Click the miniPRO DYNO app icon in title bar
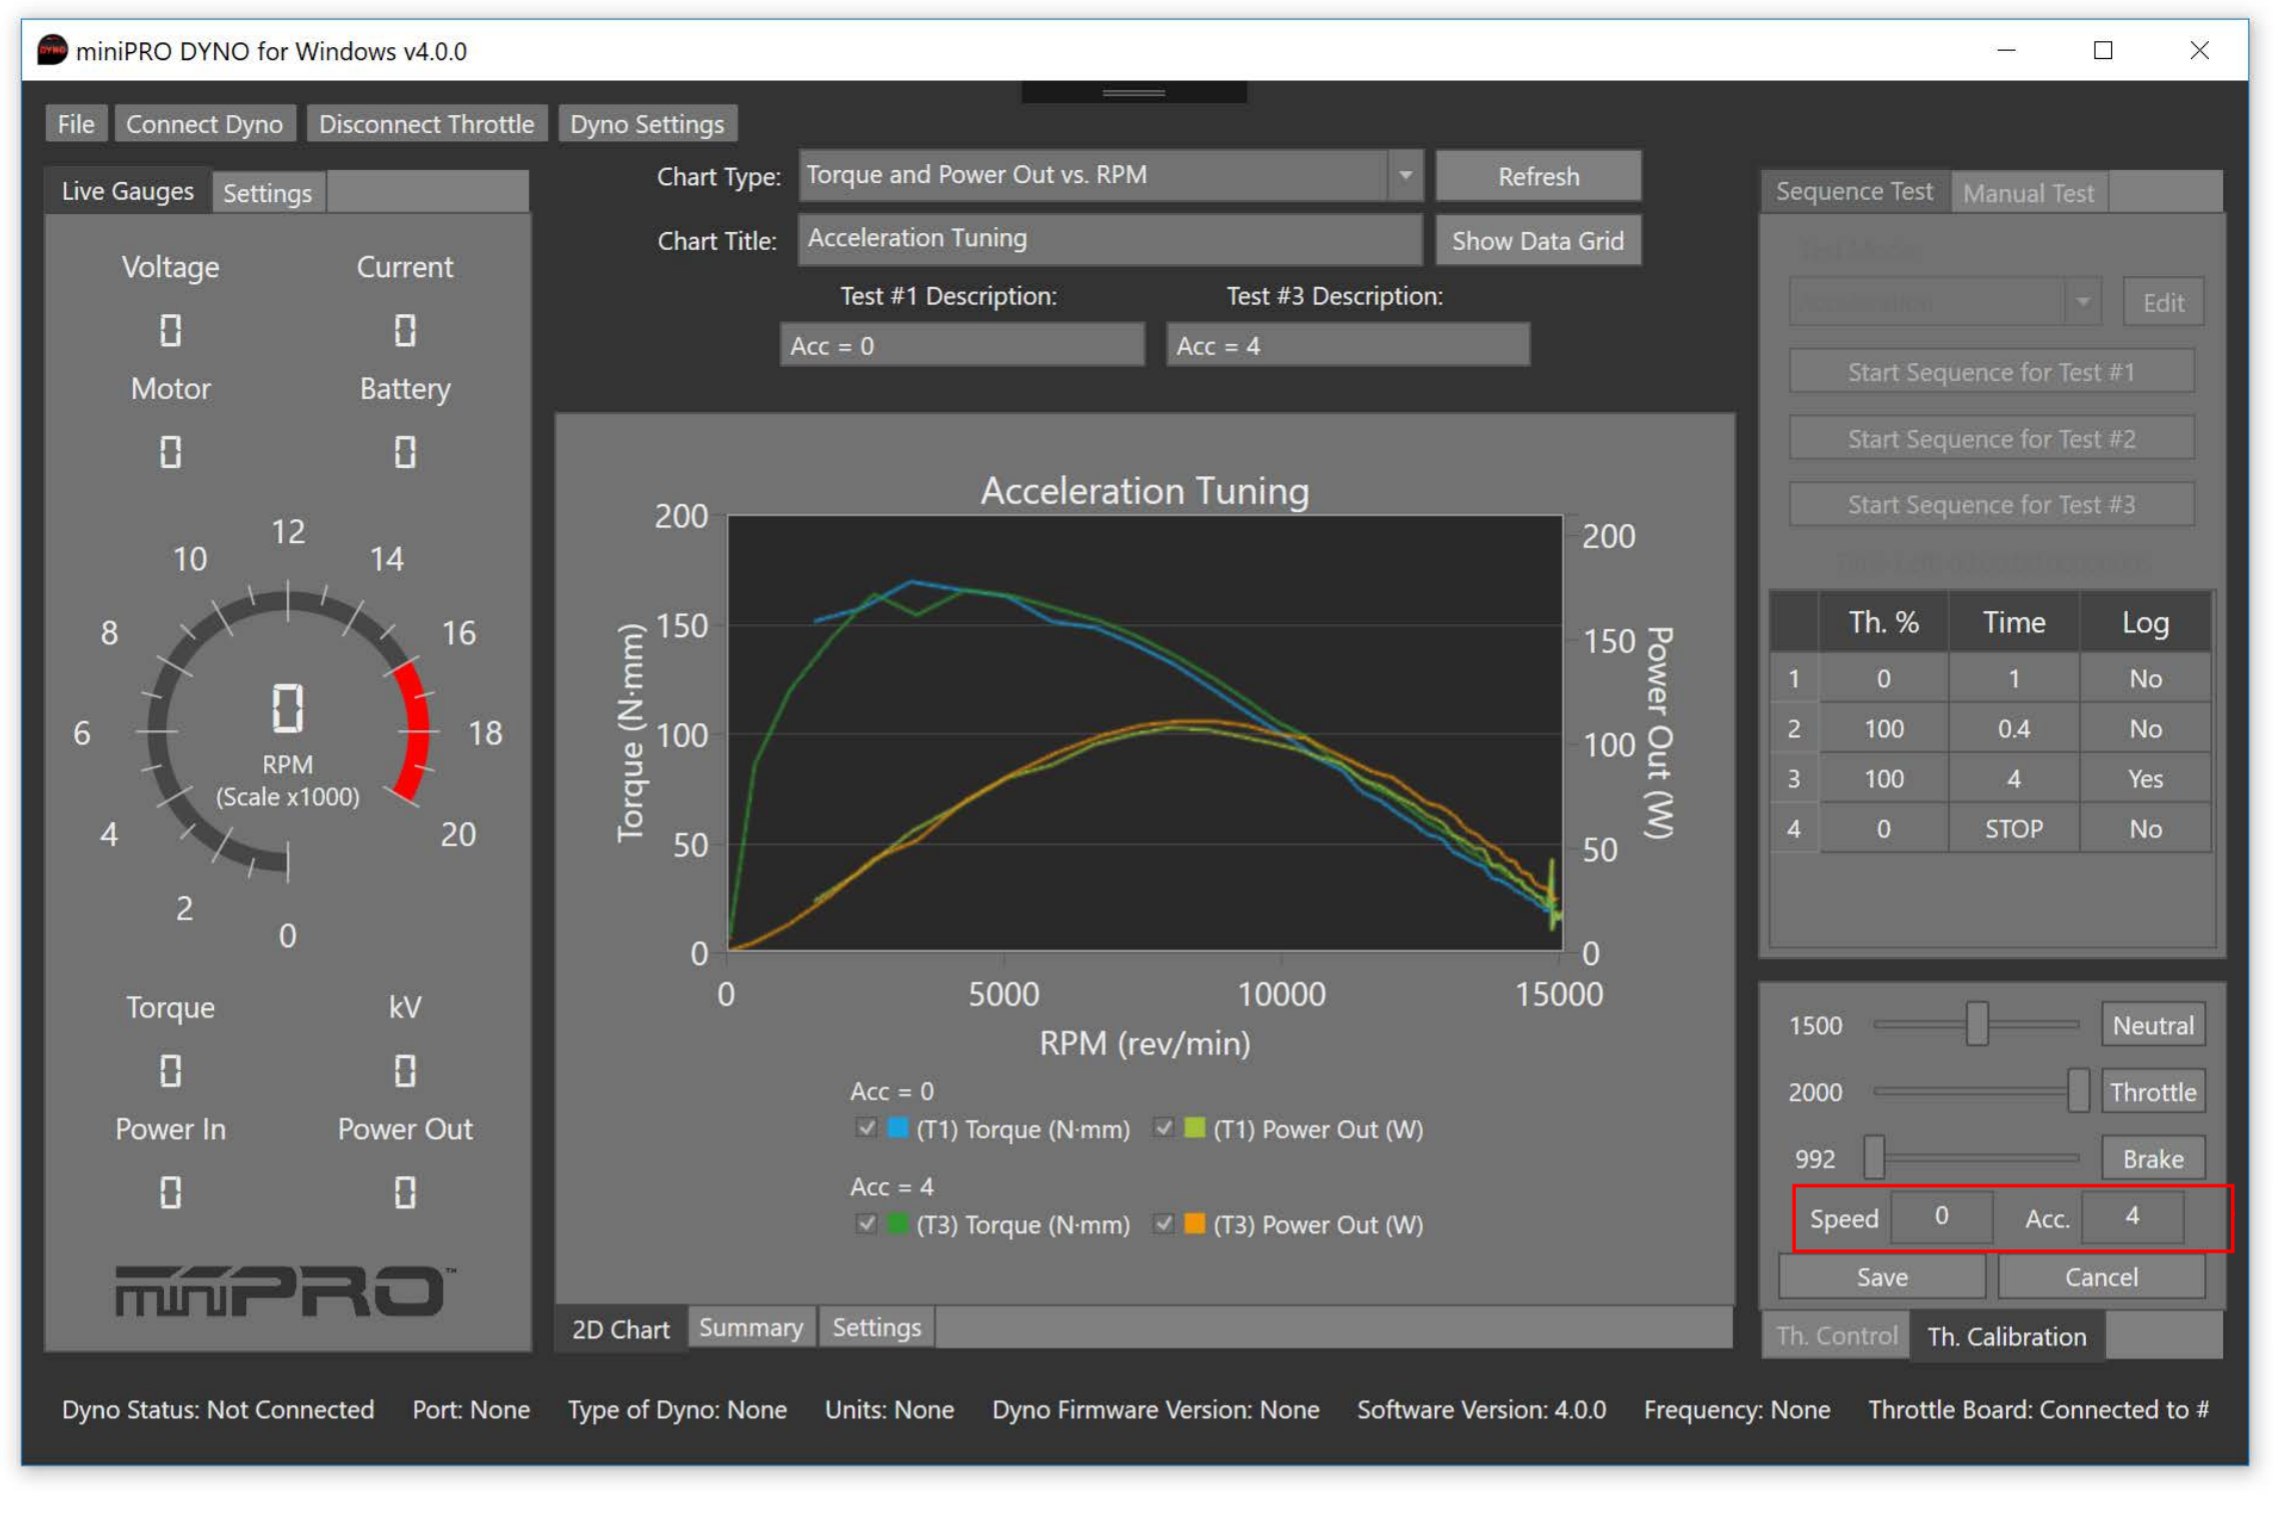The height and width of the screenshot is (1514, 2286). [52, 50]
